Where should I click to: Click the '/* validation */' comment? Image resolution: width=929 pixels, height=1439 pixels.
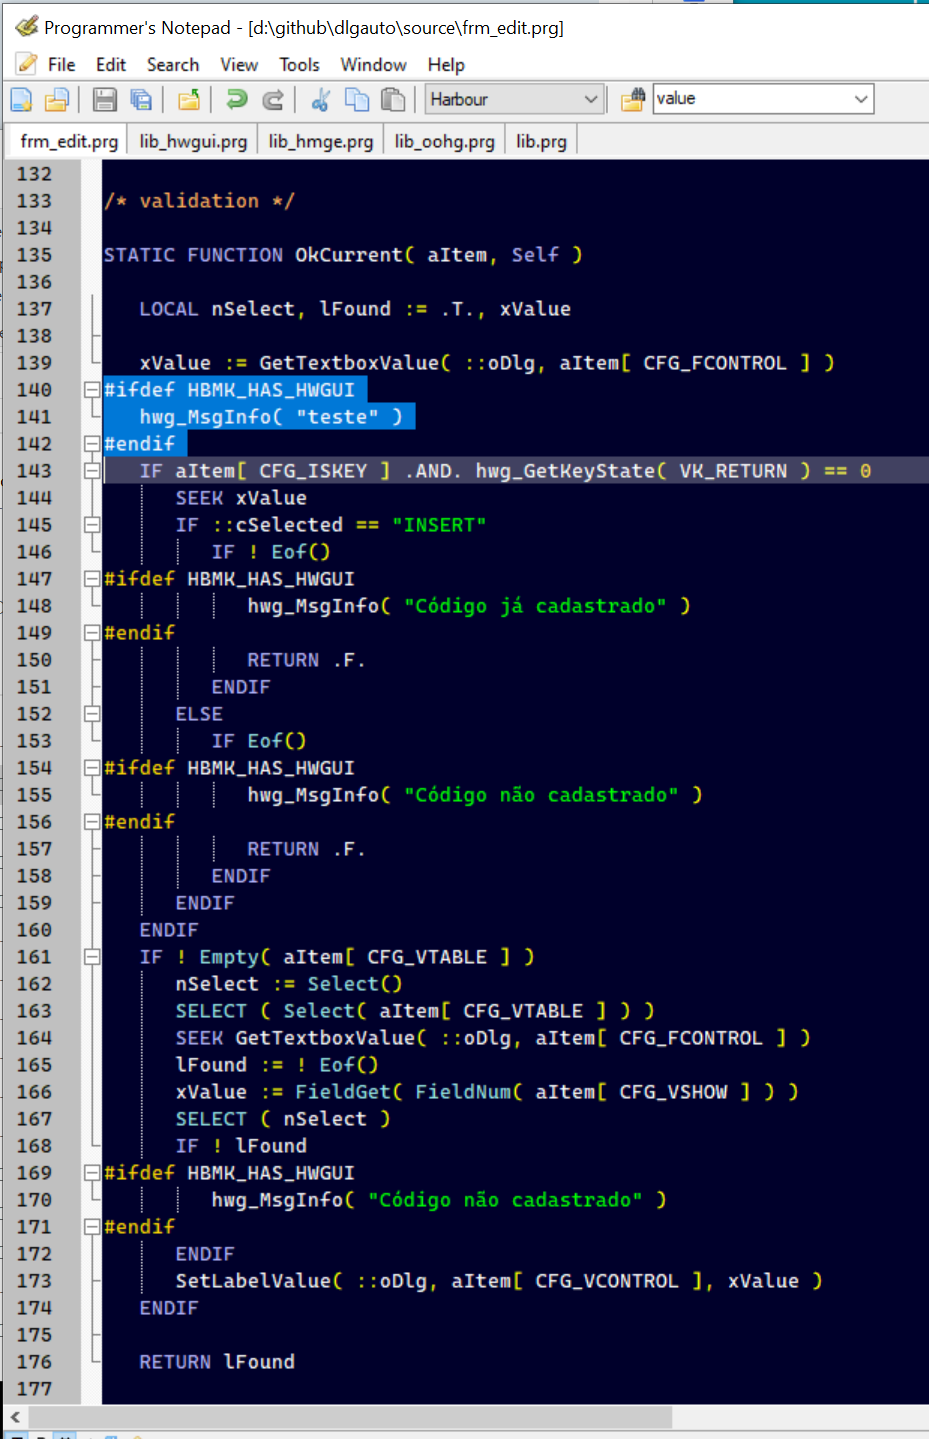pyautogui.click(x=199, y=201)
